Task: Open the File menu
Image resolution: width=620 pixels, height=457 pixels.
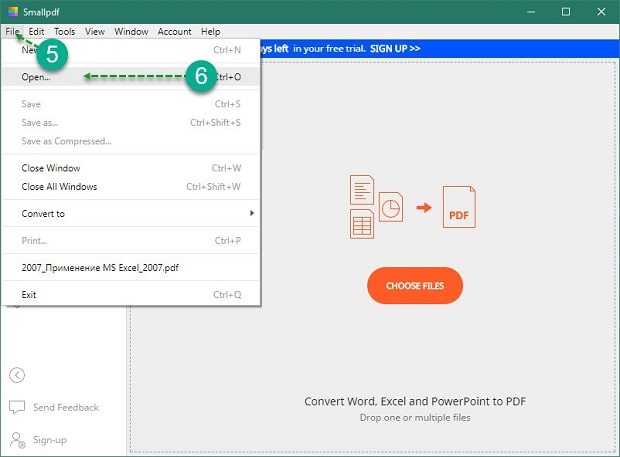Action: point(12,32)
